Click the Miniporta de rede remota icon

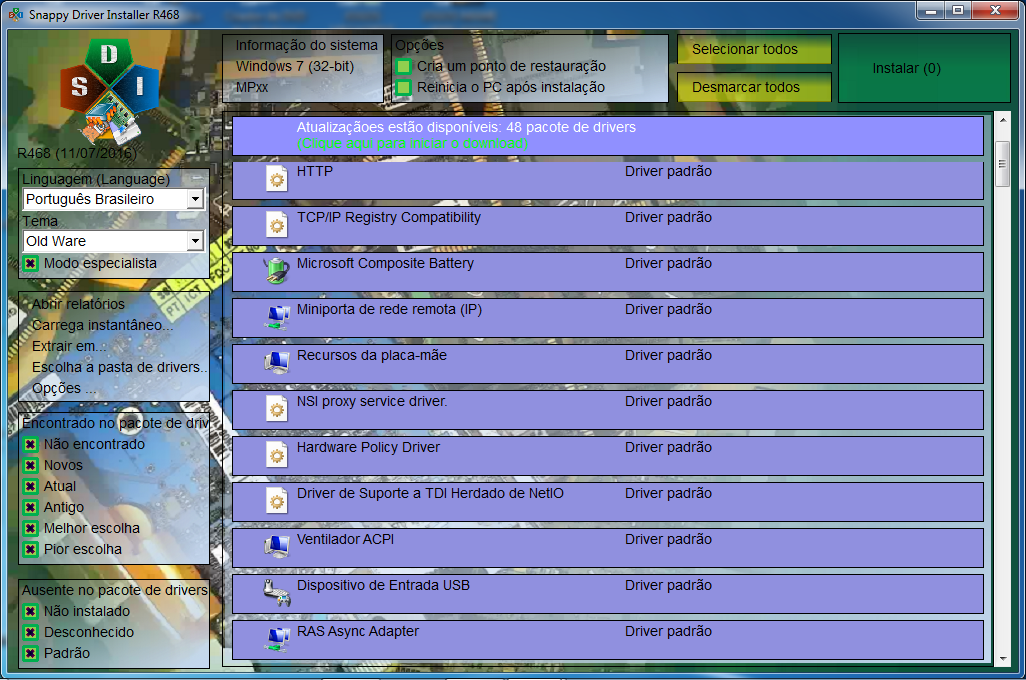(277, 317)
